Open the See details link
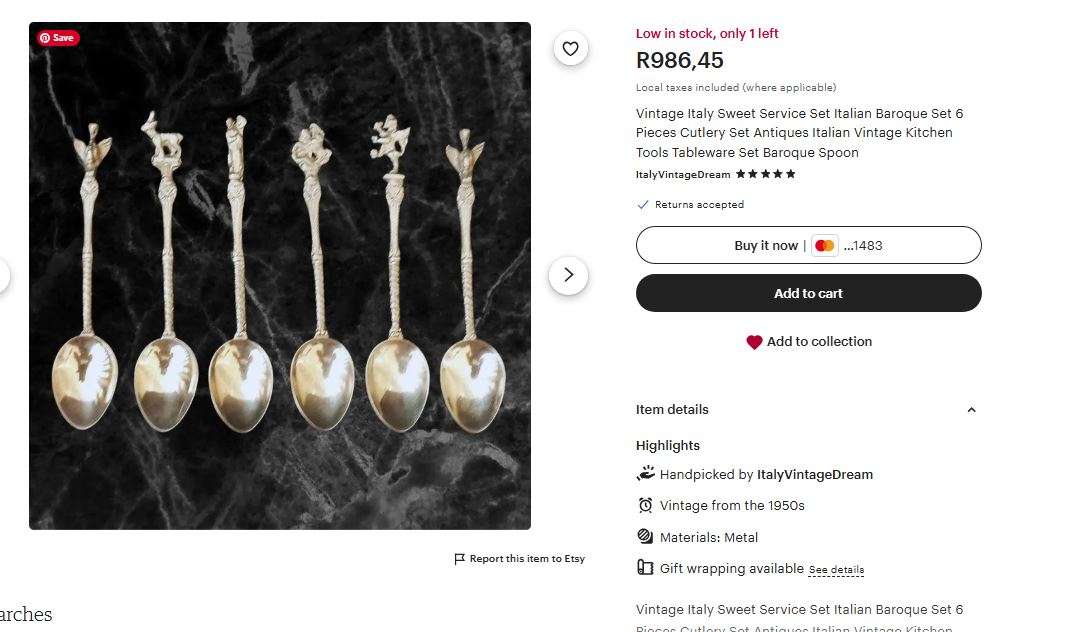The image size is (1073, 632). [837, 568]
